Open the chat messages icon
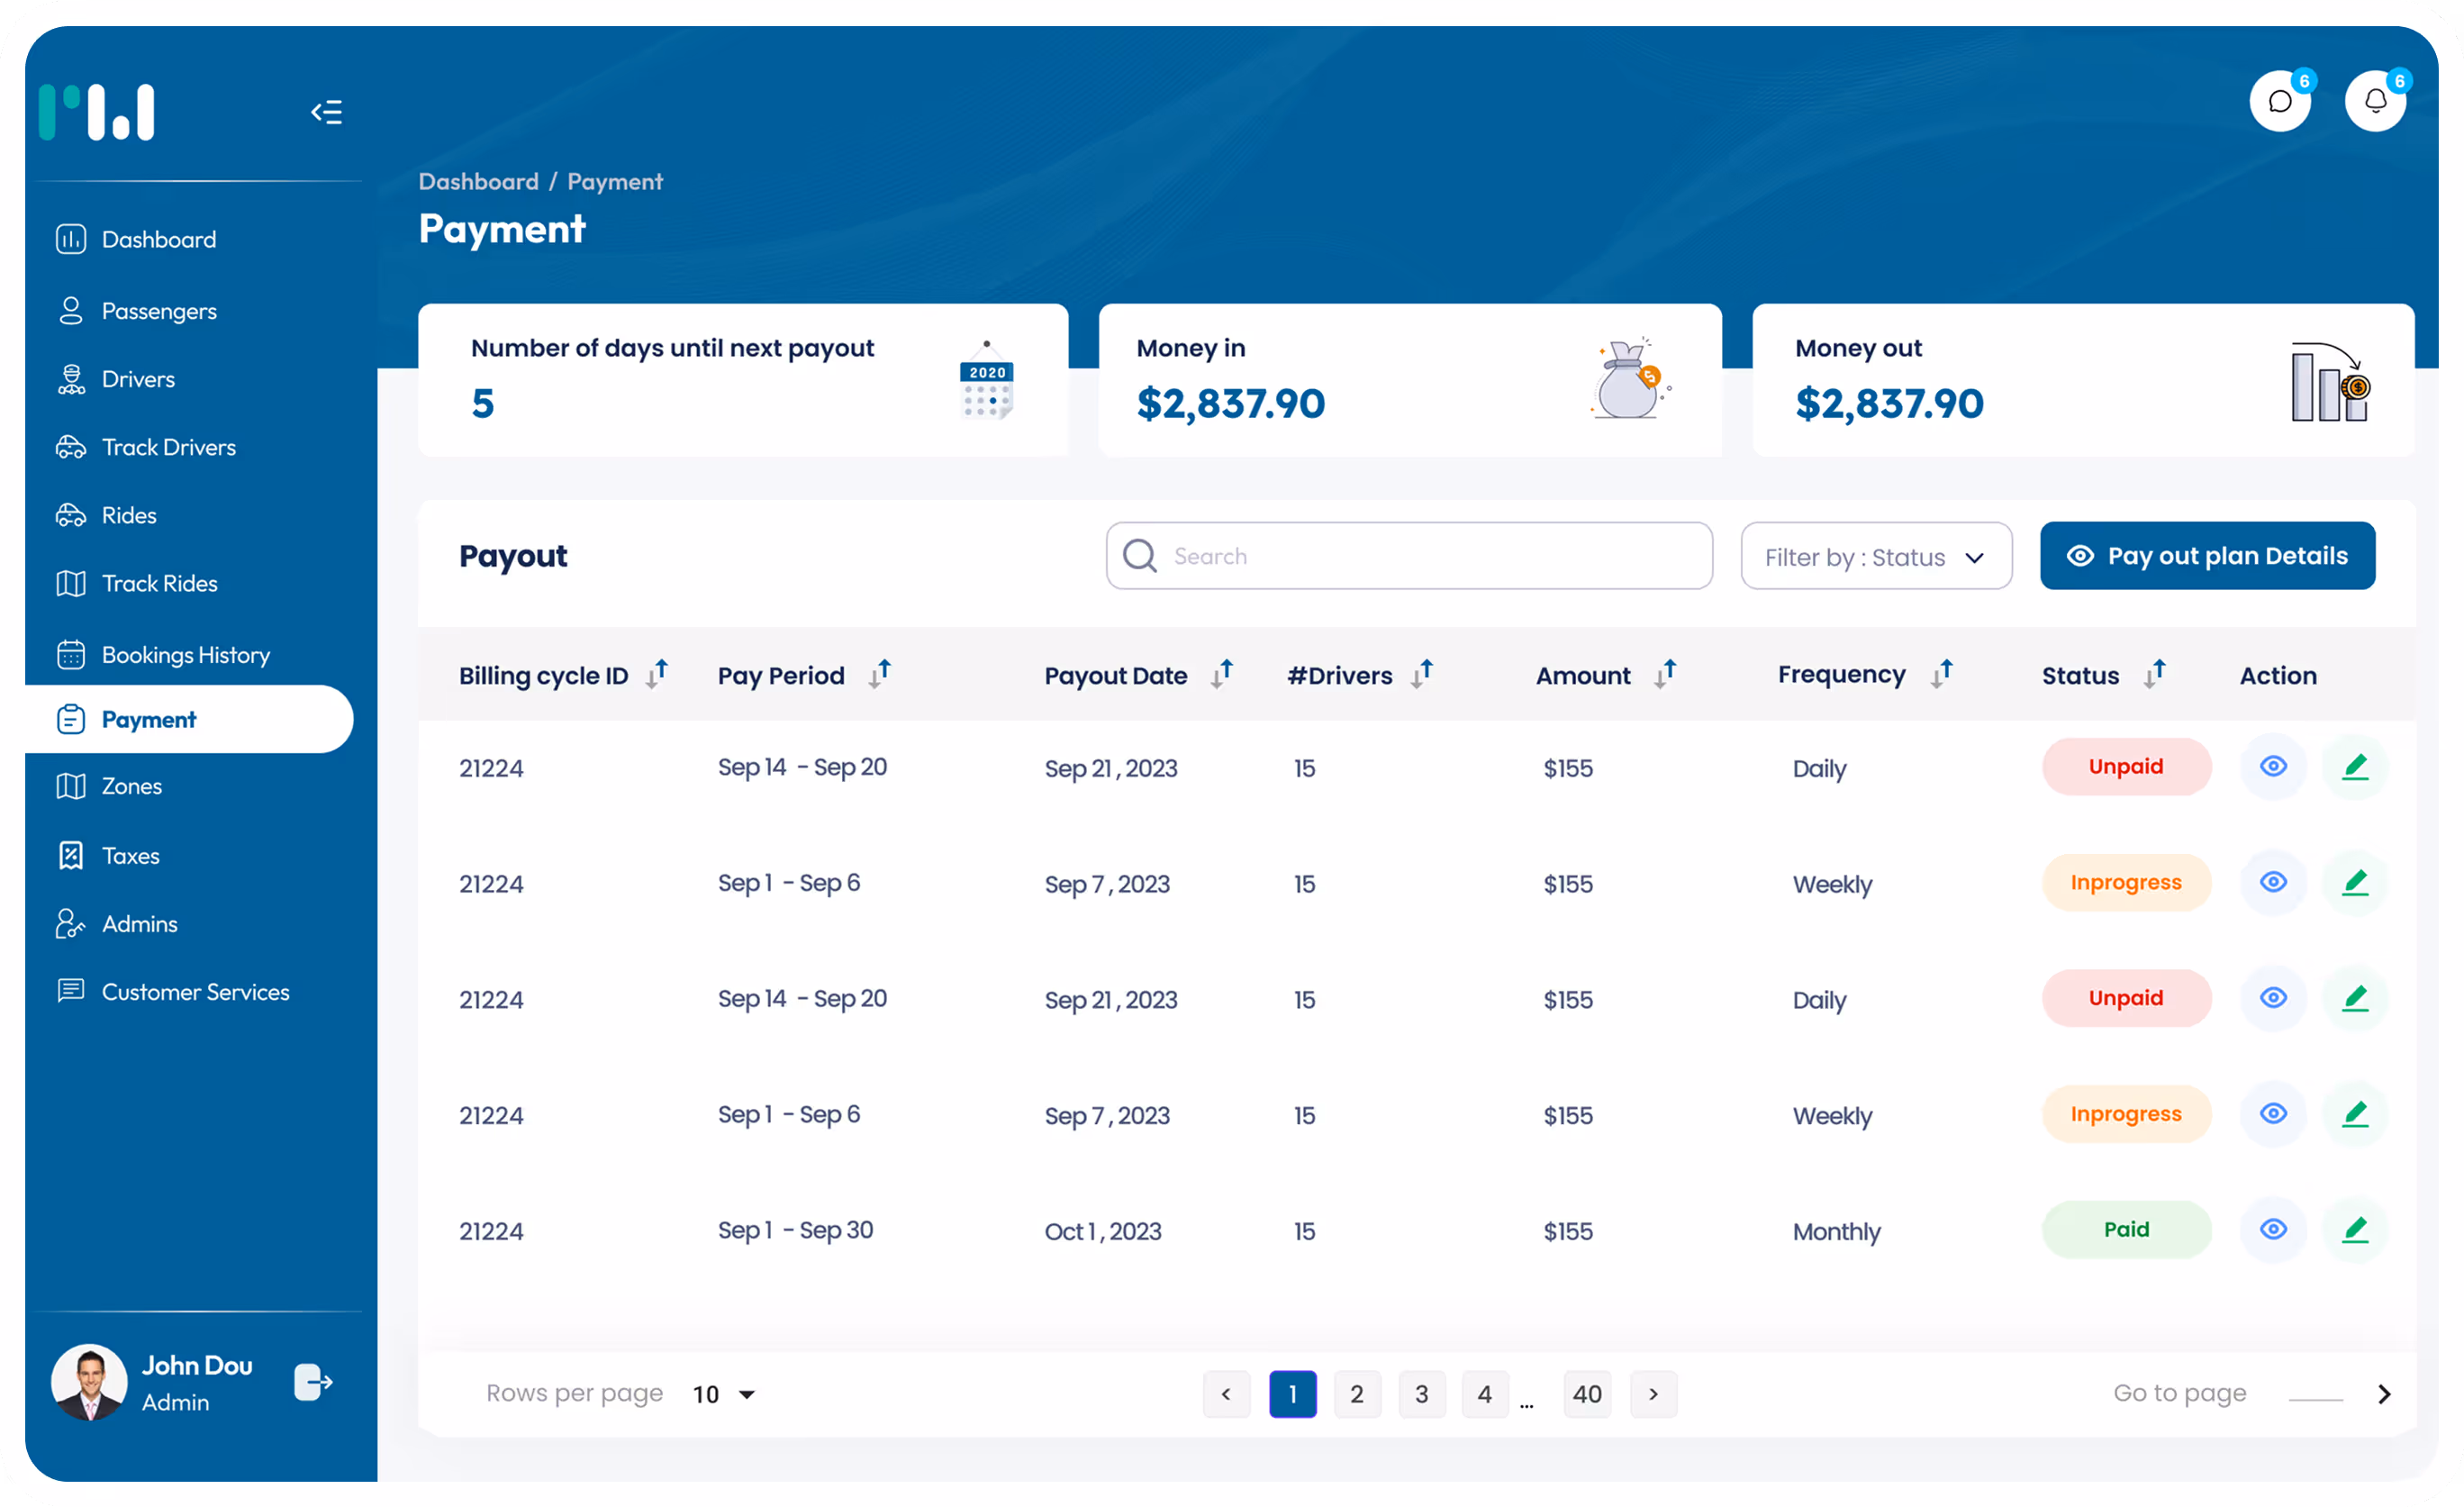 coord(2281,100)
